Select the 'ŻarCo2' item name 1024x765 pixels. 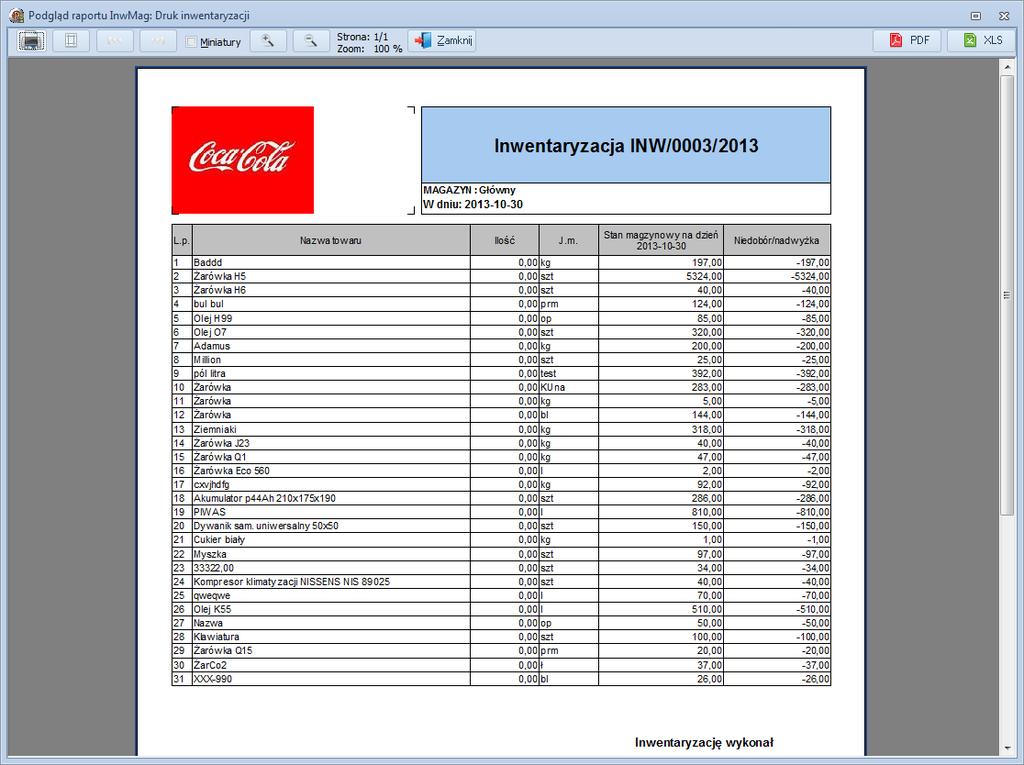[x=210, y=665]
